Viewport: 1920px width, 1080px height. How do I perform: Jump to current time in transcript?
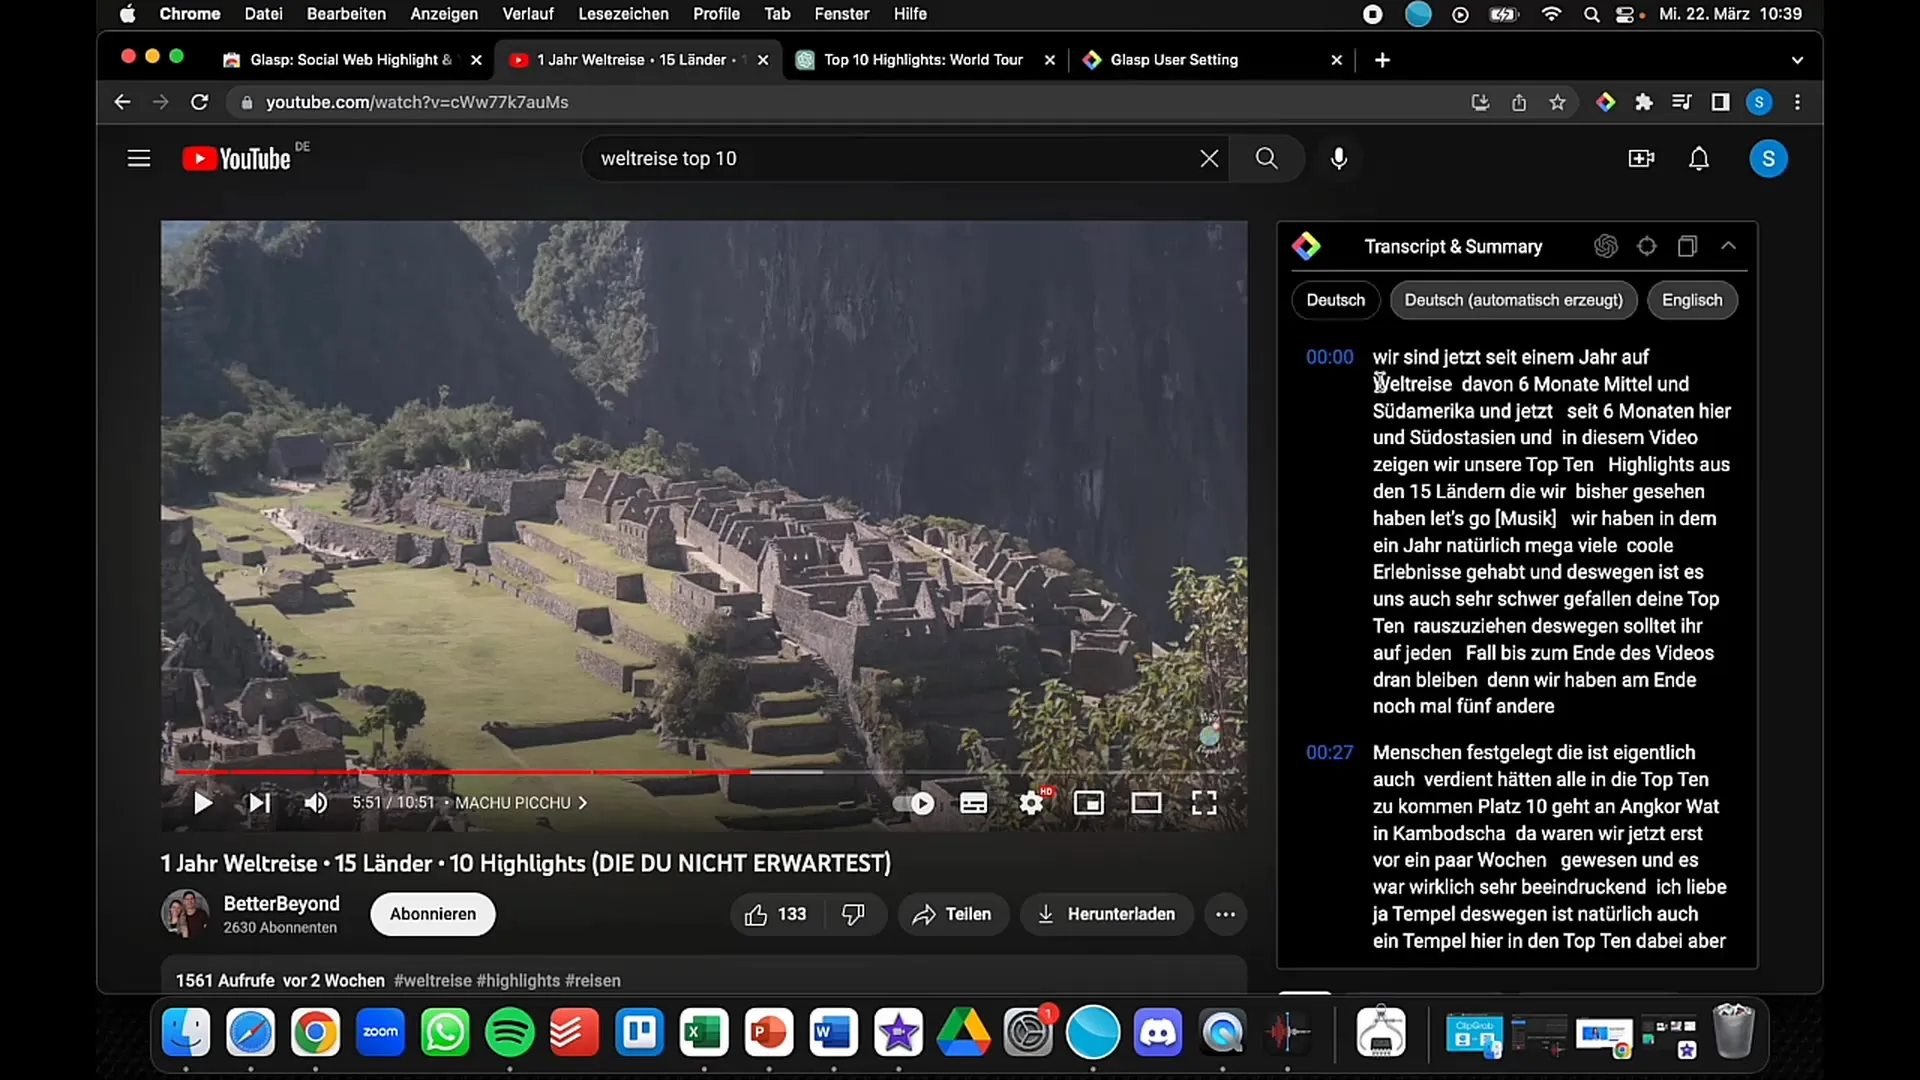1647,246
